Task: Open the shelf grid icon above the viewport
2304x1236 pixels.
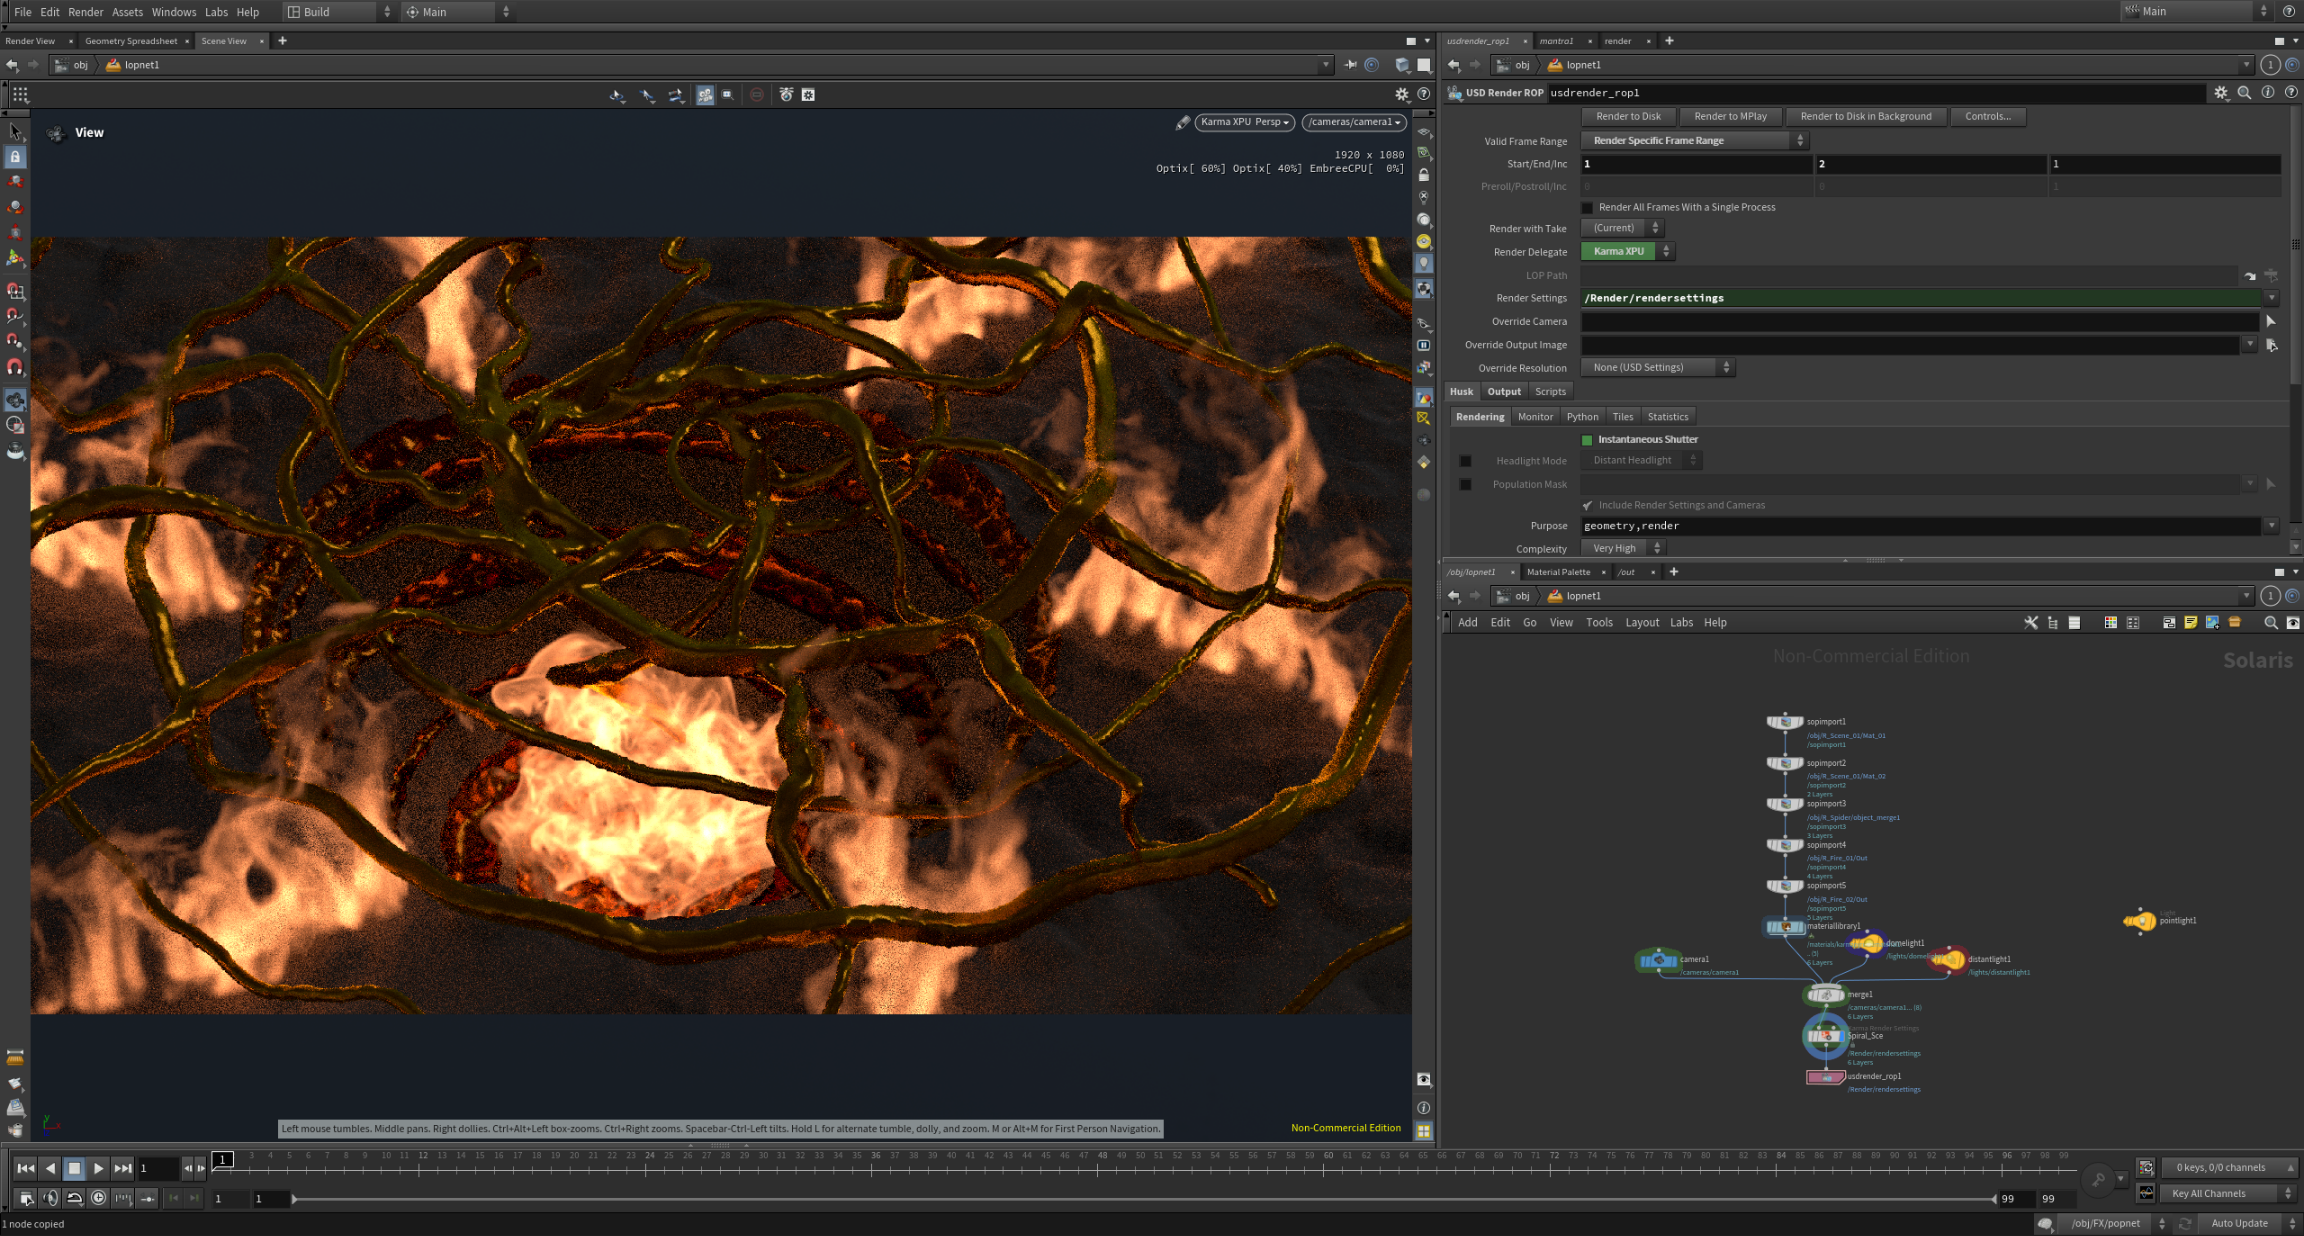Action: [20, 94]
